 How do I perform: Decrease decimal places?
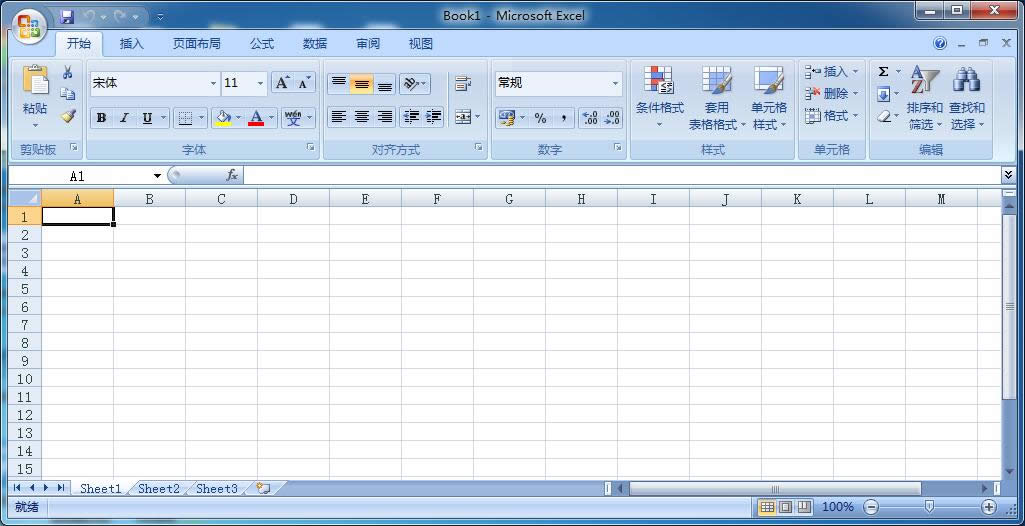pyautogui.click(x=612, y=118)
